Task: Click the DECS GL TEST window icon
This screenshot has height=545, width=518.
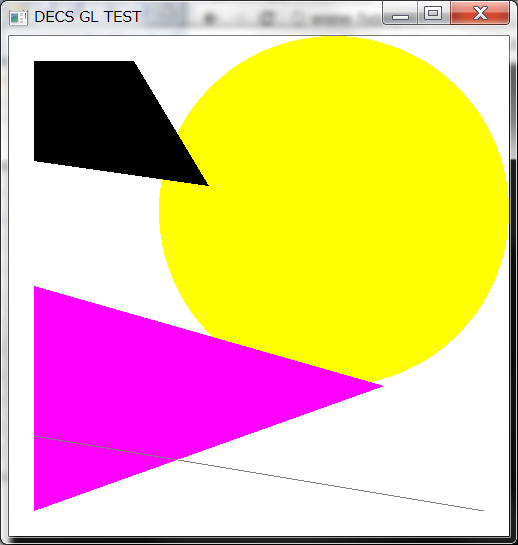Action: click(x=18, y=17)
